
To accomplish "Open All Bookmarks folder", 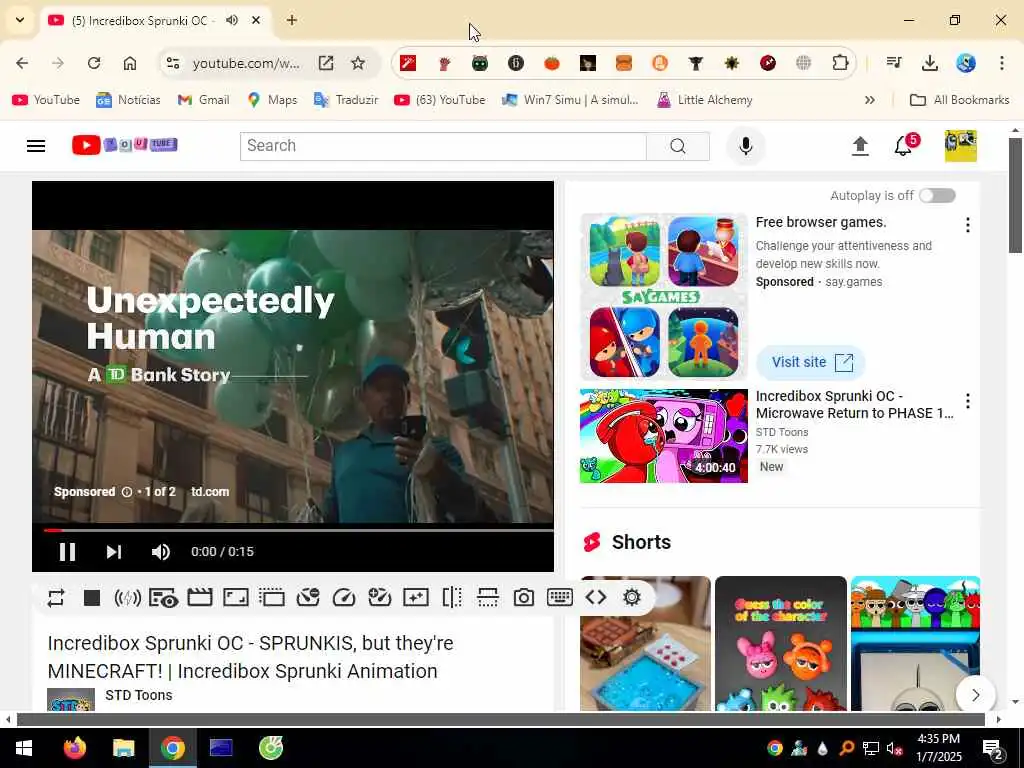I will click(x=960, y=100).
